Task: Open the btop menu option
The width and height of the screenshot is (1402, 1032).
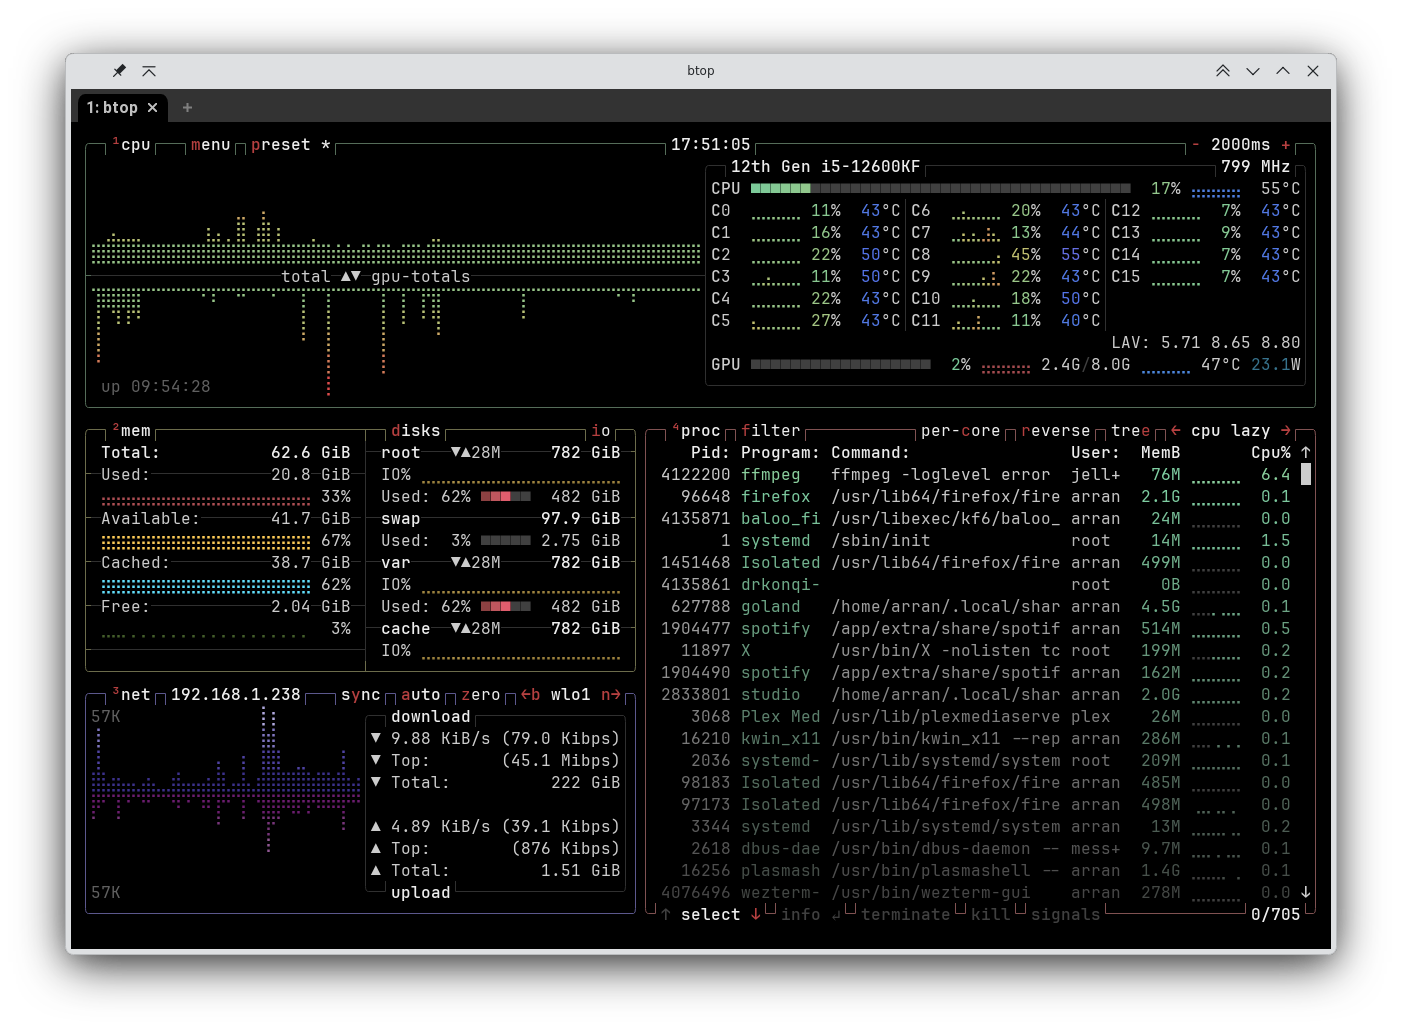Action: (211, 145)
